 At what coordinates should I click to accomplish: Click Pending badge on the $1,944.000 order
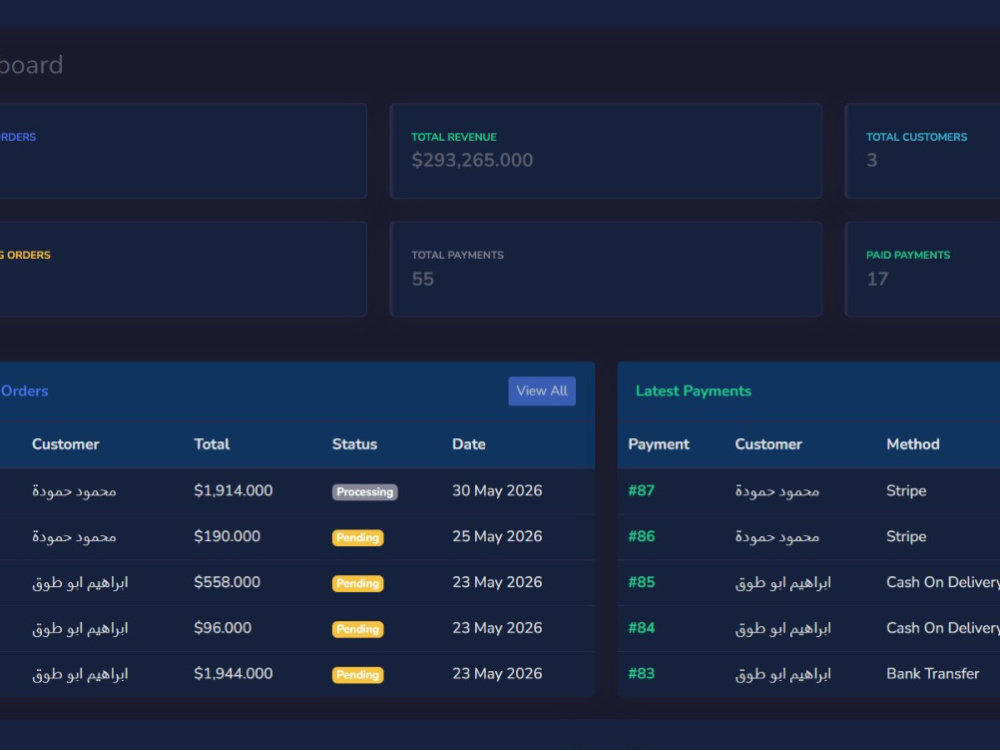point(358,675)
